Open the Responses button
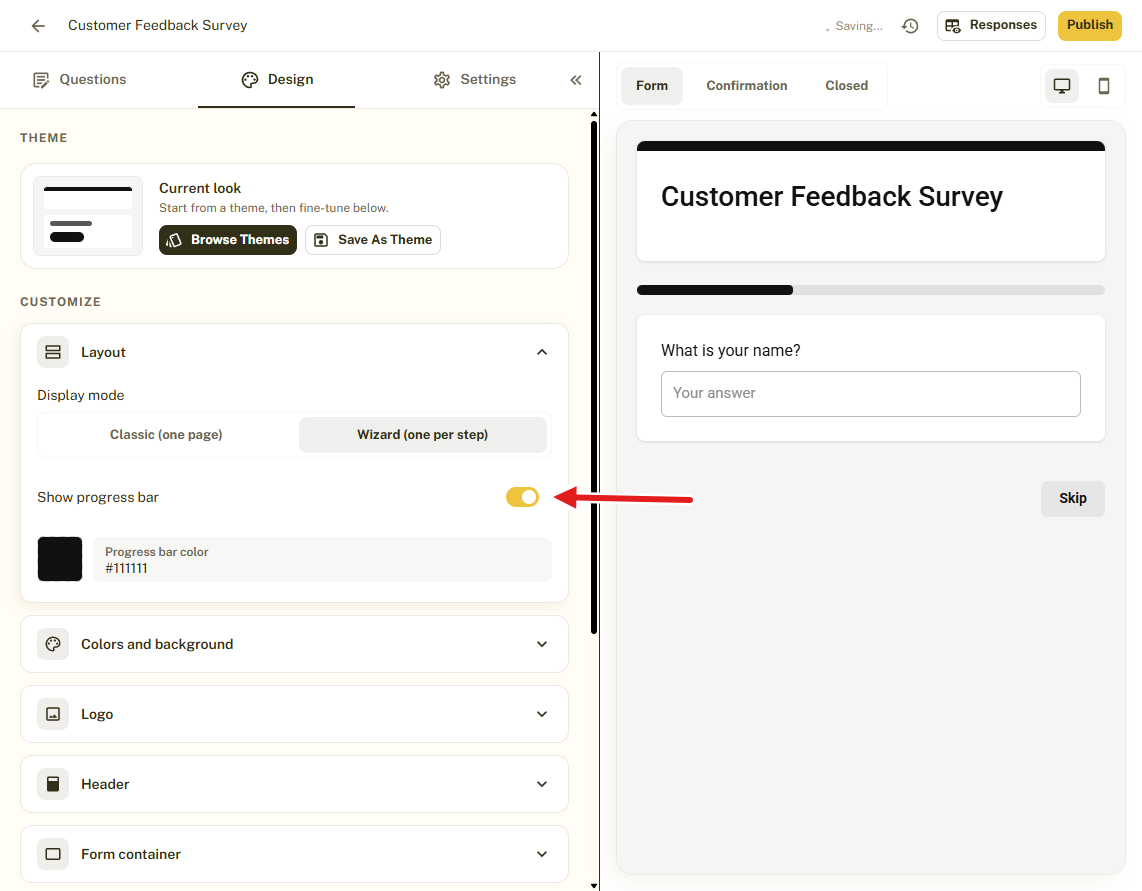 991,25
